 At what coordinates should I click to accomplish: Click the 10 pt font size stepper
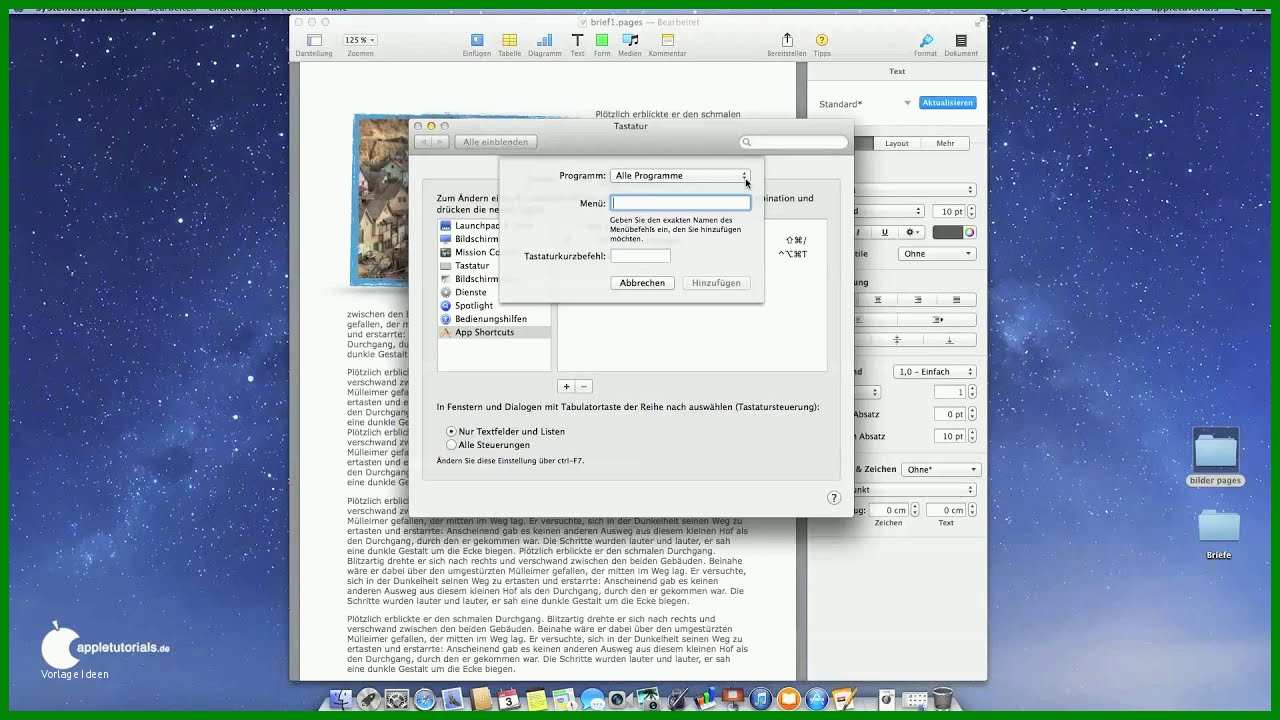971,211
